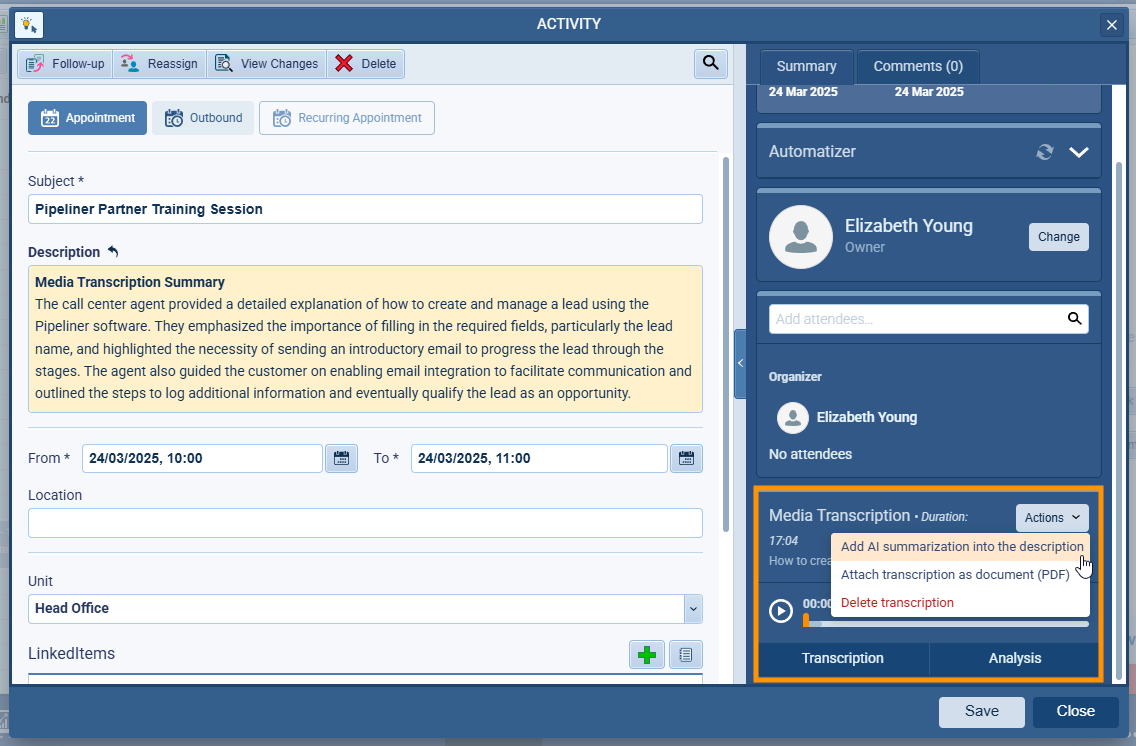Select the Reassign icon in the toolbar
This screenshot has width=1136, height=746.
[x=129, y=63]
